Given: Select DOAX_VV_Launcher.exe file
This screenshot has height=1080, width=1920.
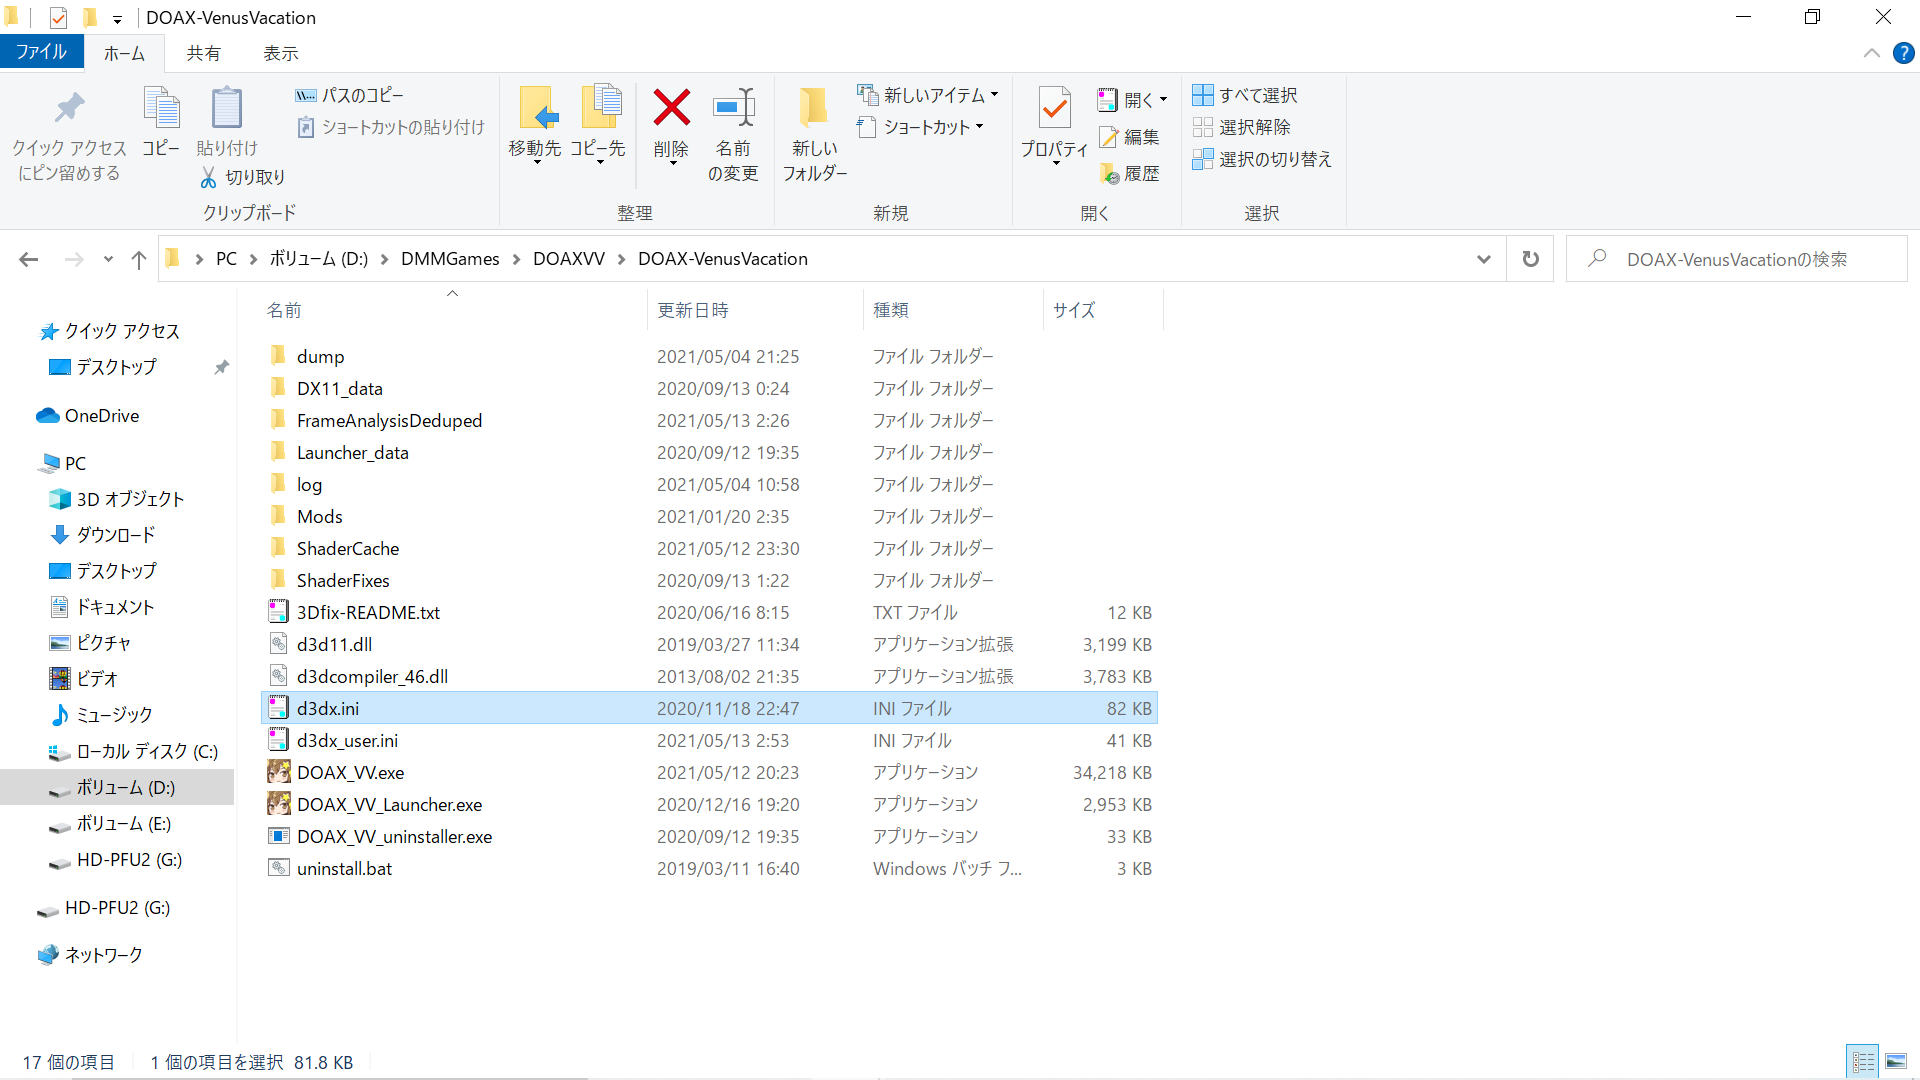Looking at the screenshot, I should pyautogui.click(x=709, y=805).
